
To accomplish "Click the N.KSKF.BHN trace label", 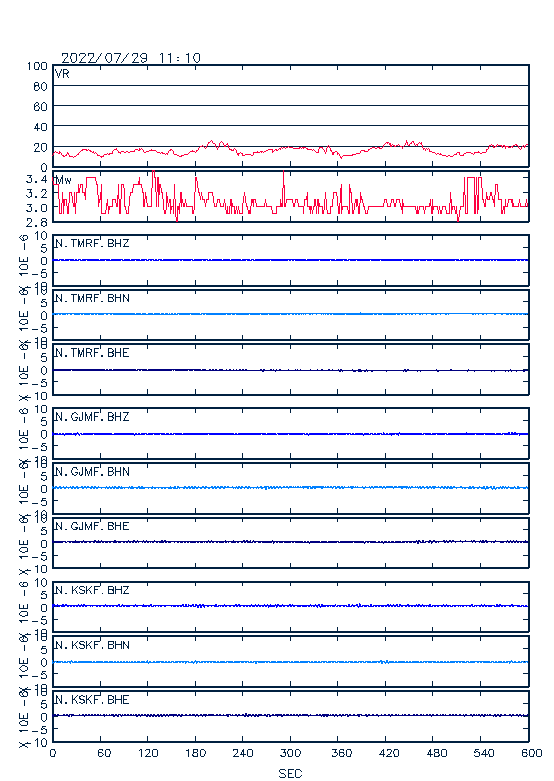I will pos(92,645).
